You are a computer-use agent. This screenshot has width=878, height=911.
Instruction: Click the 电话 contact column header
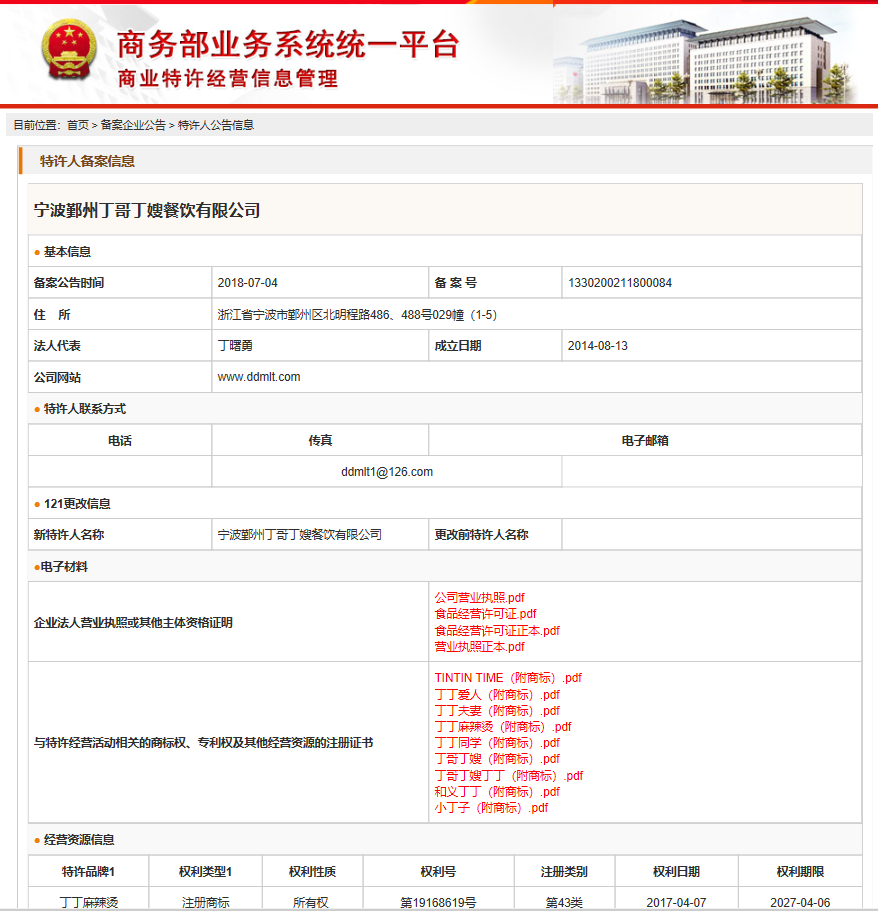[x=120, y=440]
